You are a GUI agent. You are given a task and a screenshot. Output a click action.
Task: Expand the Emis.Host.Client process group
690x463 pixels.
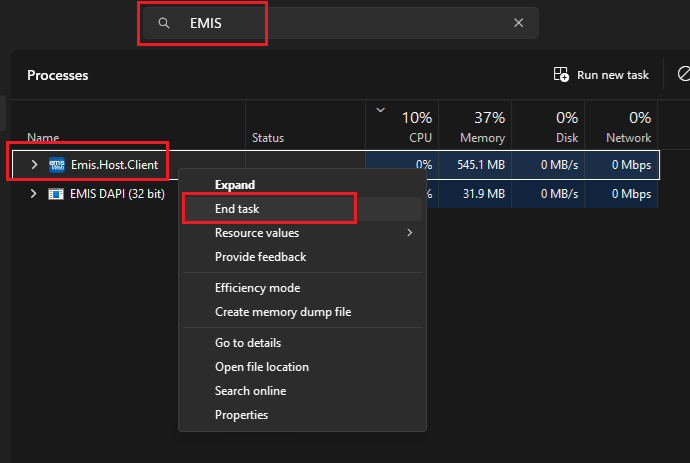click(x=34, y=164)
